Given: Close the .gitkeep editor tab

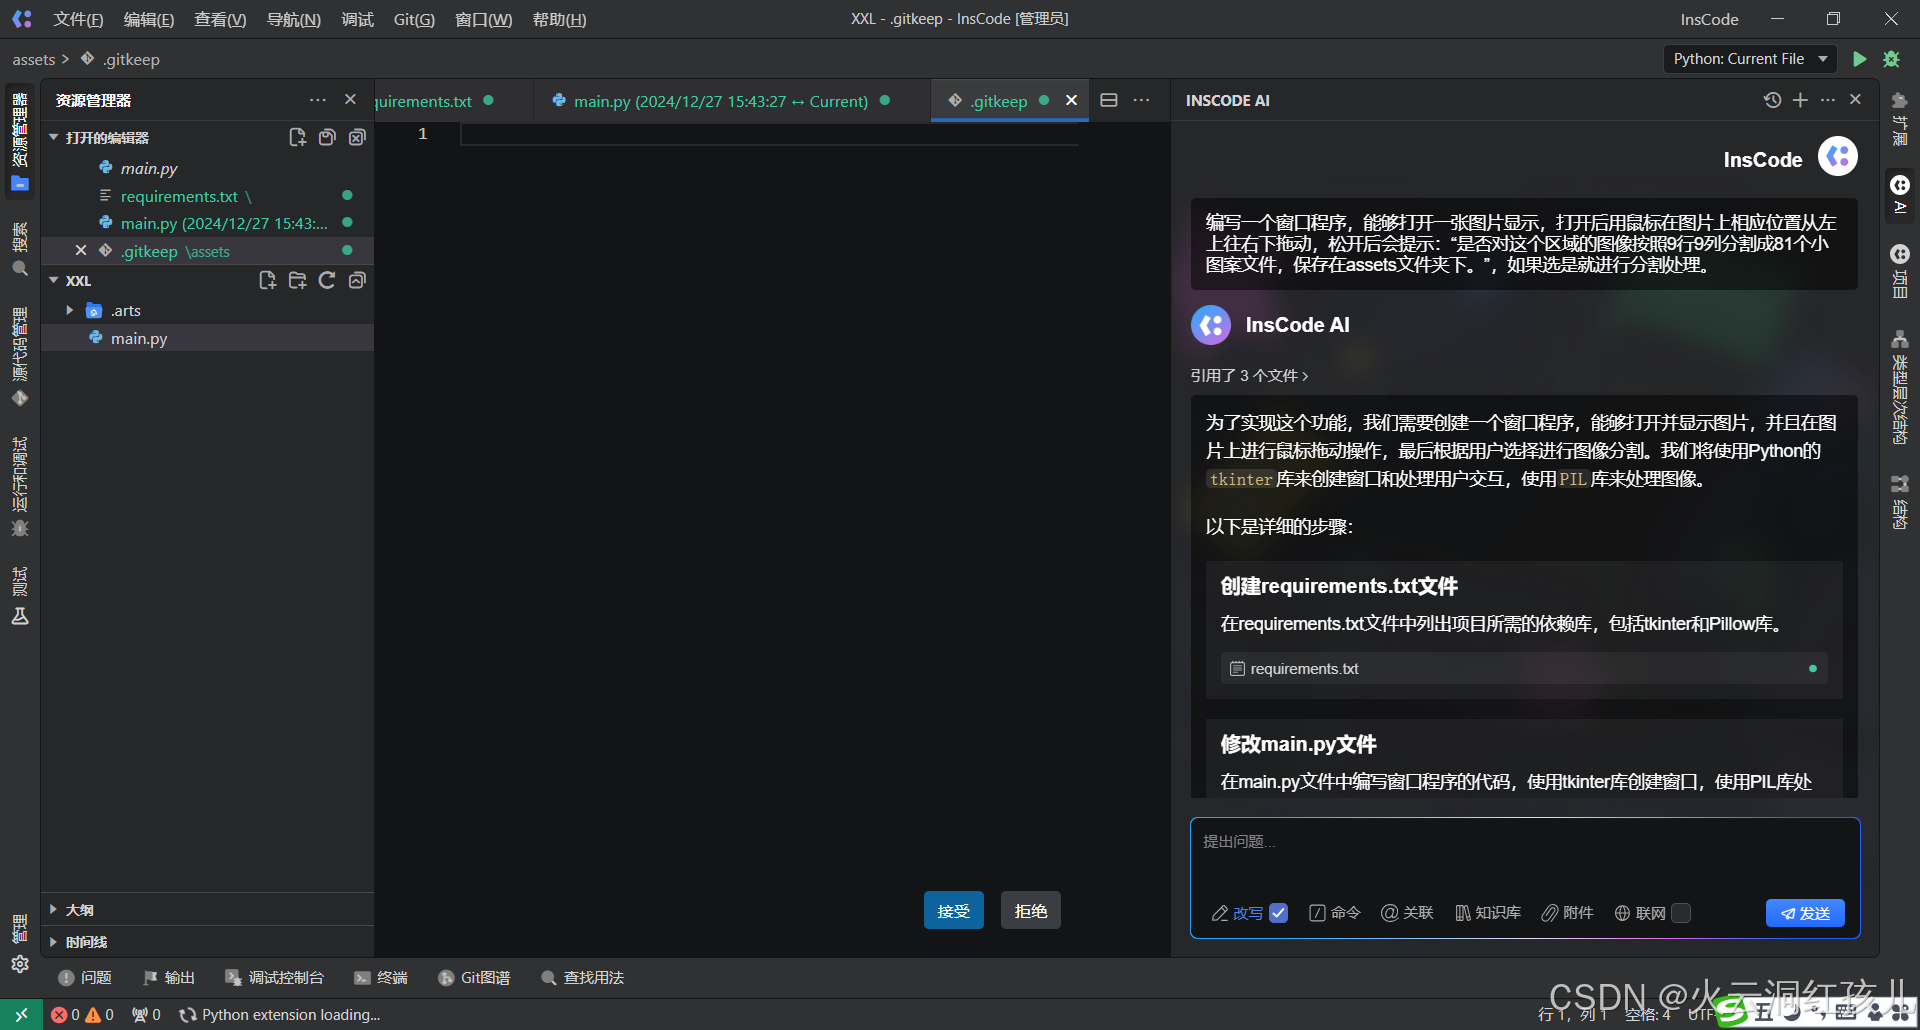Looking at the screenshot, I should coord(1071,100).
